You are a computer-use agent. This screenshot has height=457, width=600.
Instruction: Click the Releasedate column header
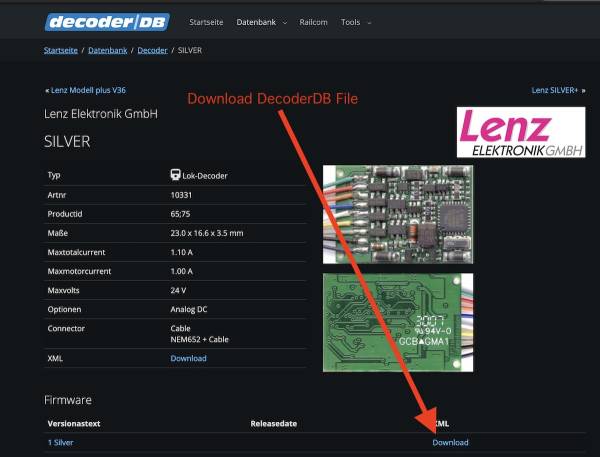pos(273,424)
